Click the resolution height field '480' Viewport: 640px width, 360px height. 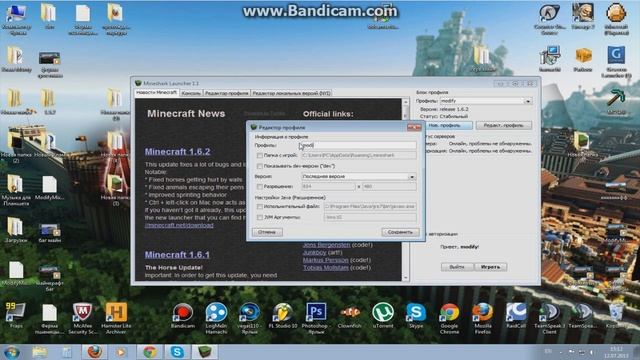(x=389, y=187)
